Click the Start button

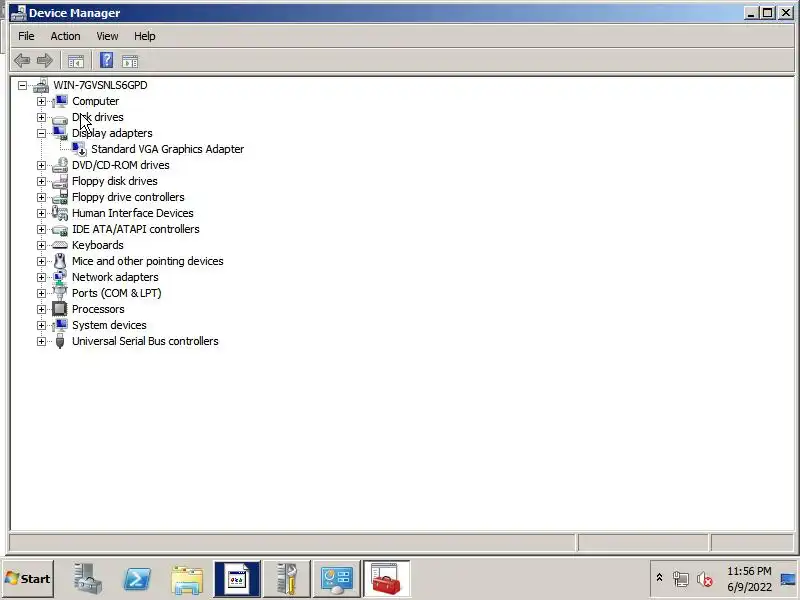(28, 579)
